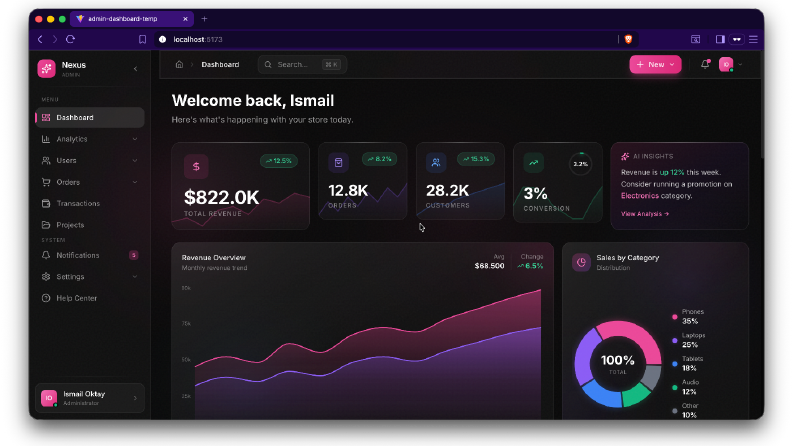The width and height of the screenshot is (793, 446).
Task: Expand the Analytics submenu chevron
Action: (135, 139)
